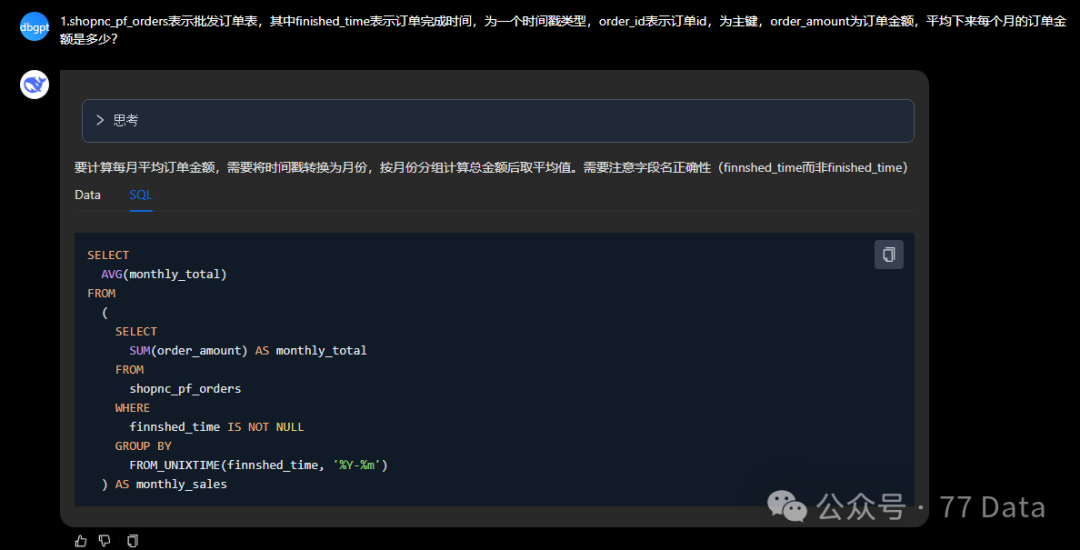Expand the 思考 thinking section
Image resolution: width=1080 pixels, height=550 pixels.
click(498, 120)
